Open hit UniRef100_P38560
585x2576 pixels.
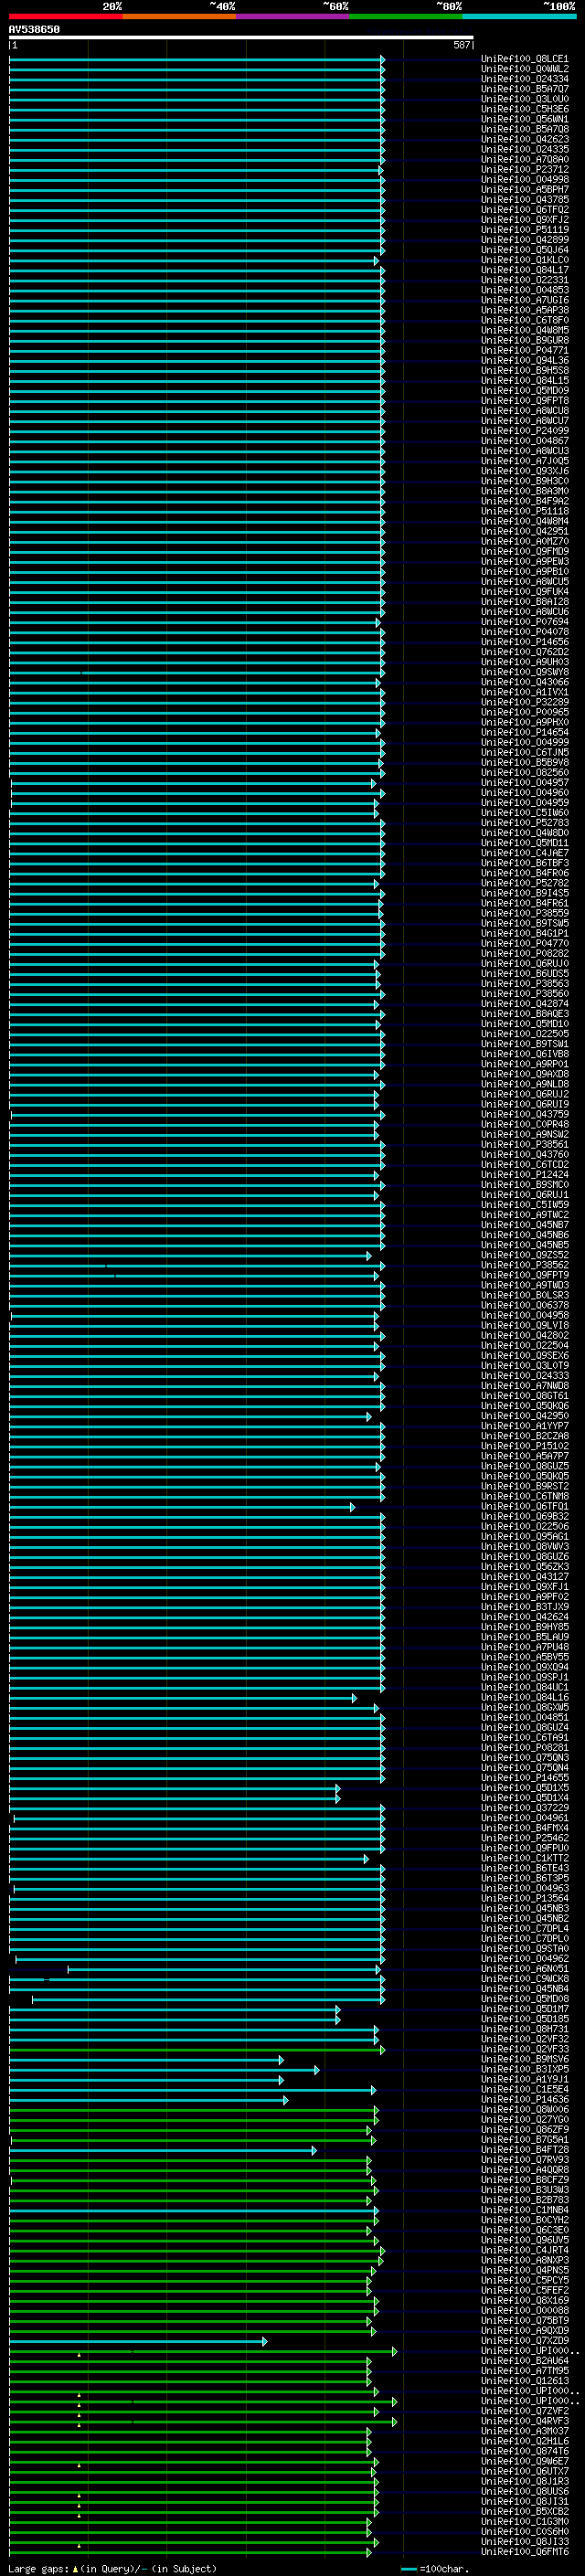pyautogui.click(x=525, y=994)
